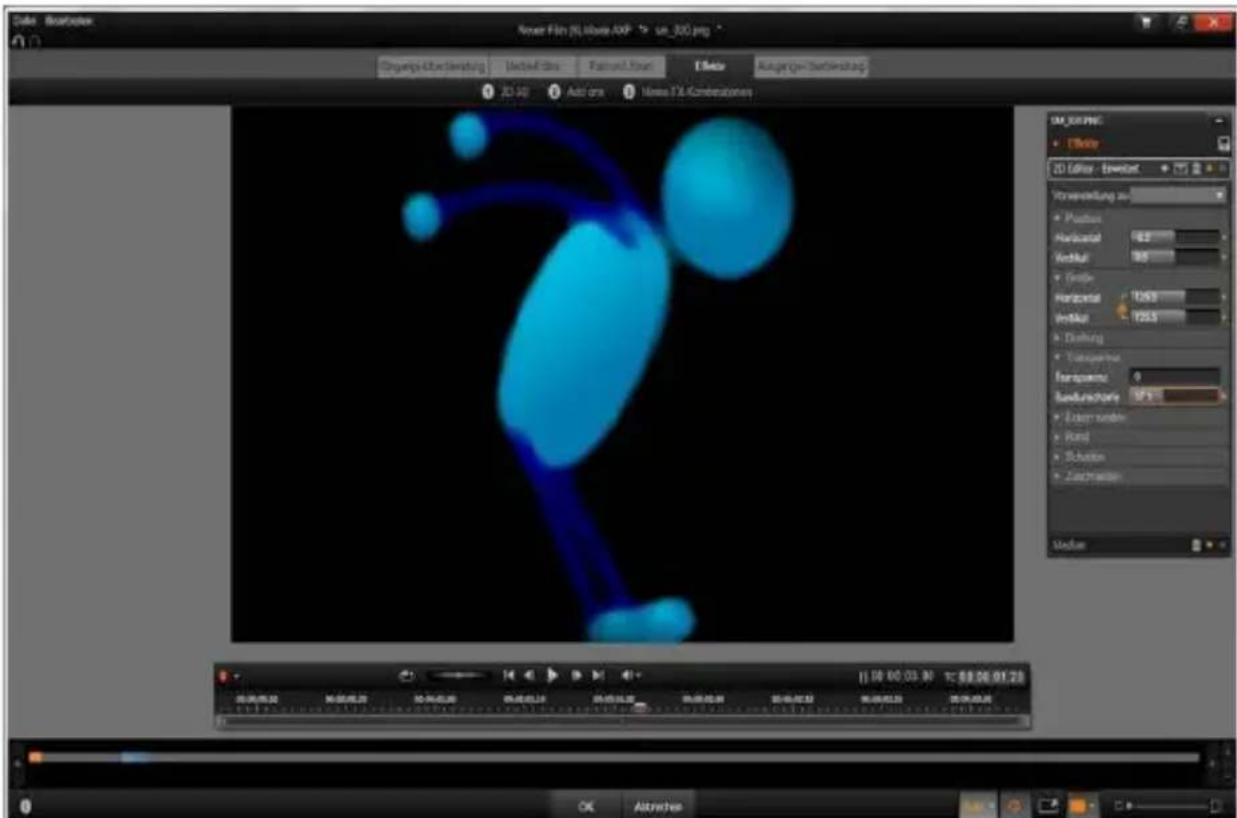Viewport: 1237px width, 818px height.
Task: Select the Neue FX-Kombinationen group
Action: pos(687,92)
